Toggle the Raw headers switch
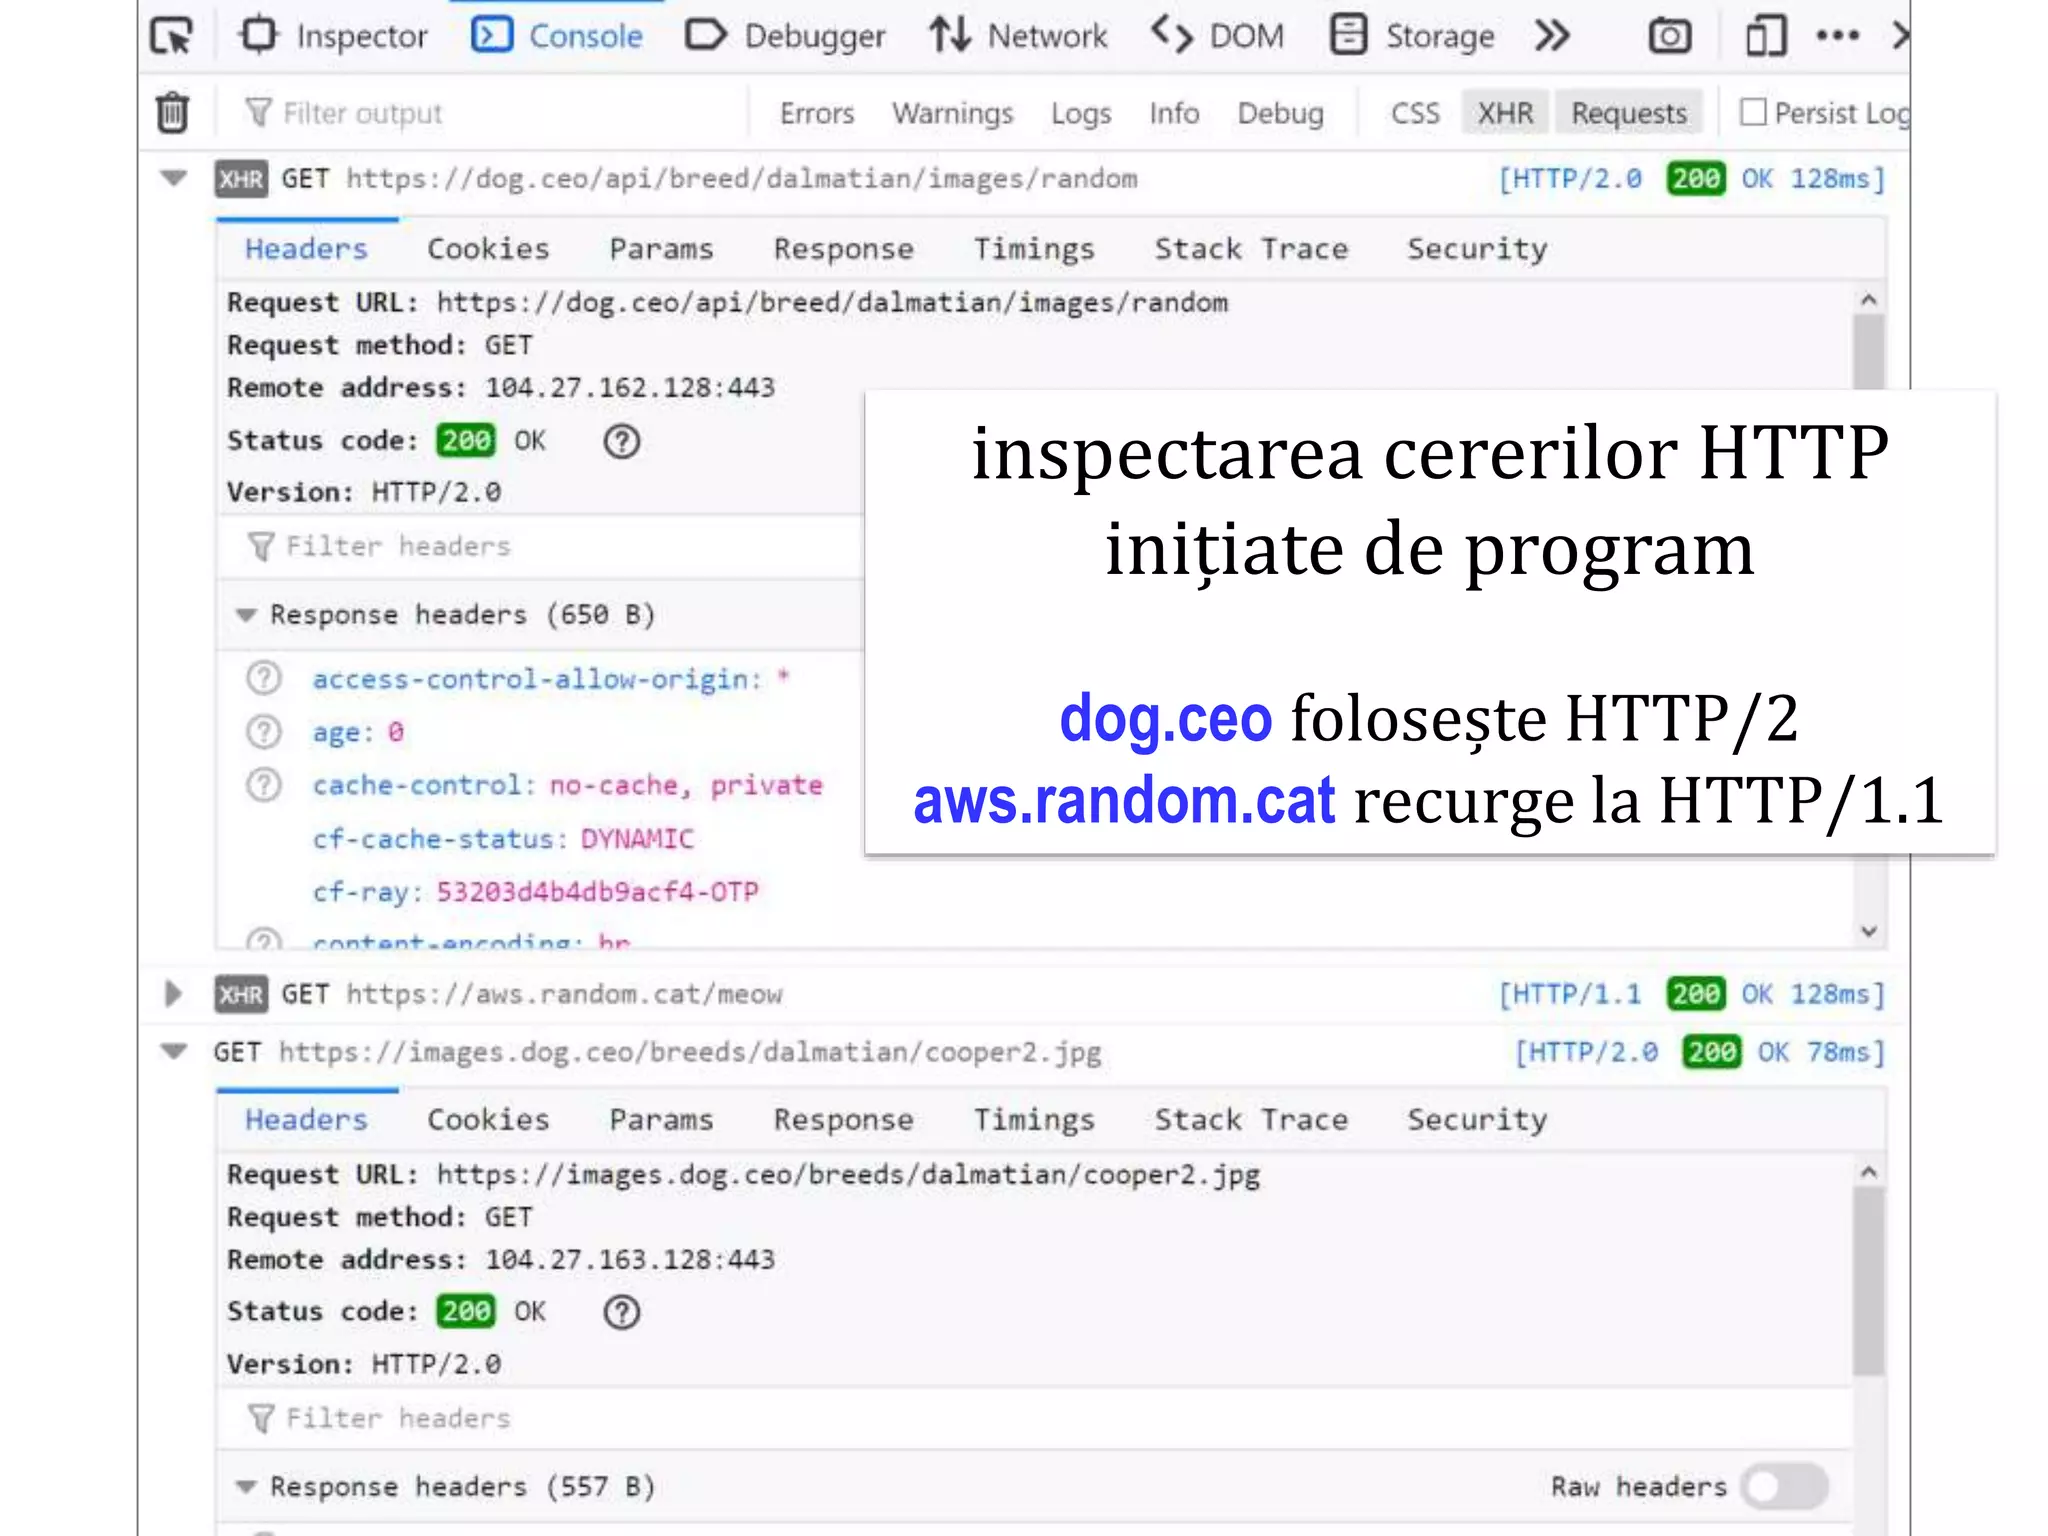 click(1786, 1486)
